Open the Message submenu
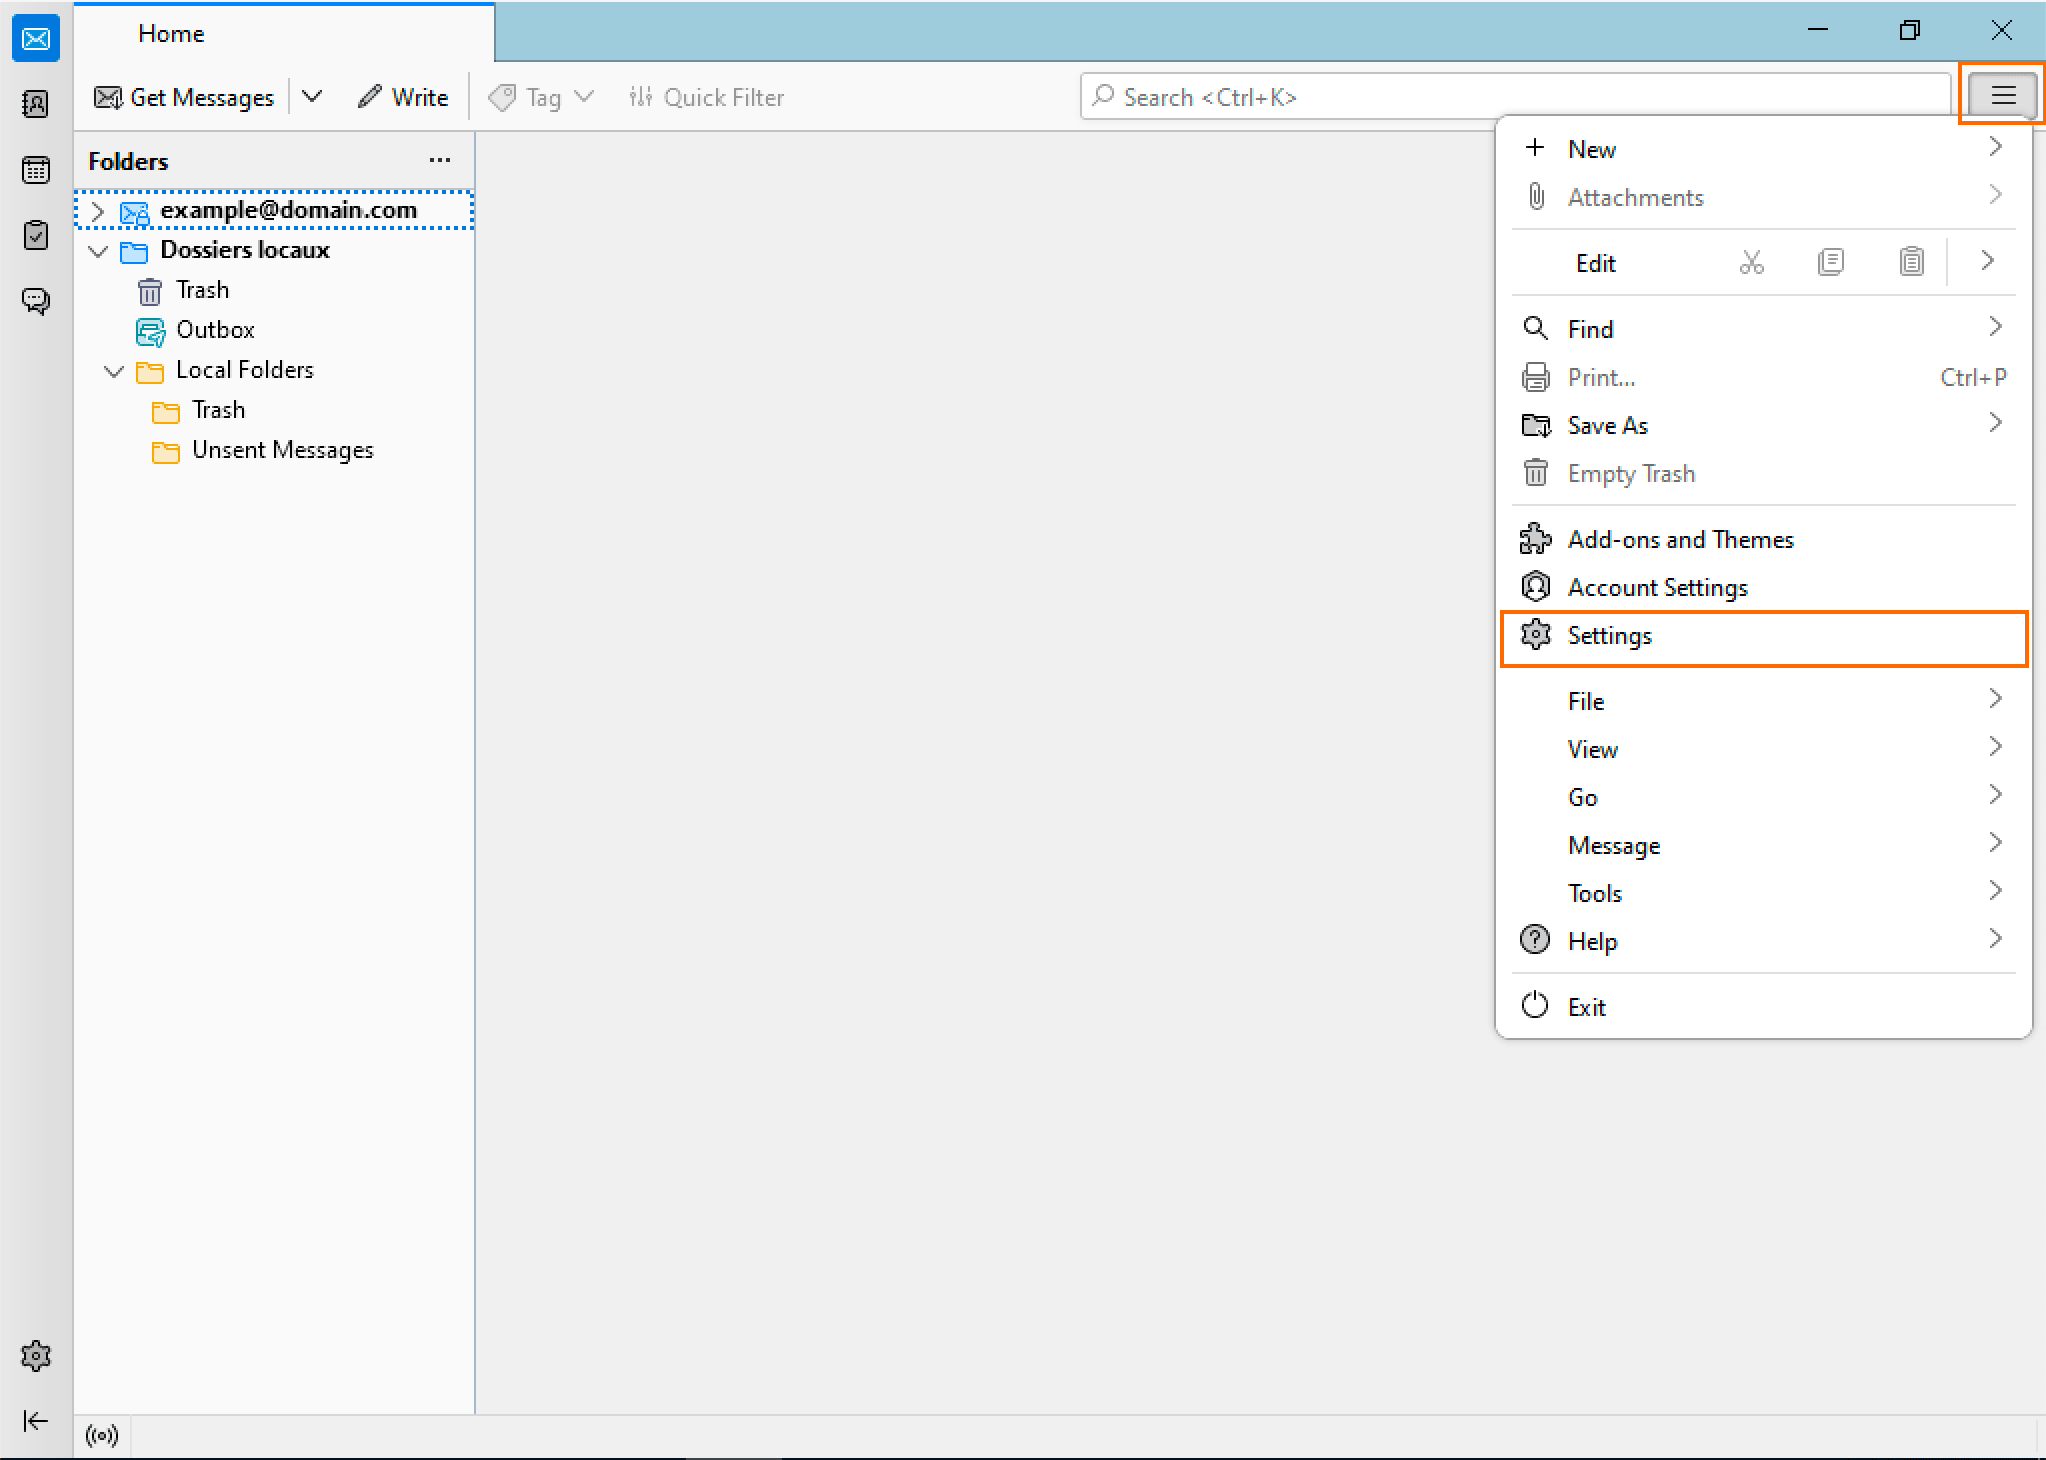Image resolution: width=2046 pixels, height=1460 pixels. [x=1764, y=845]
